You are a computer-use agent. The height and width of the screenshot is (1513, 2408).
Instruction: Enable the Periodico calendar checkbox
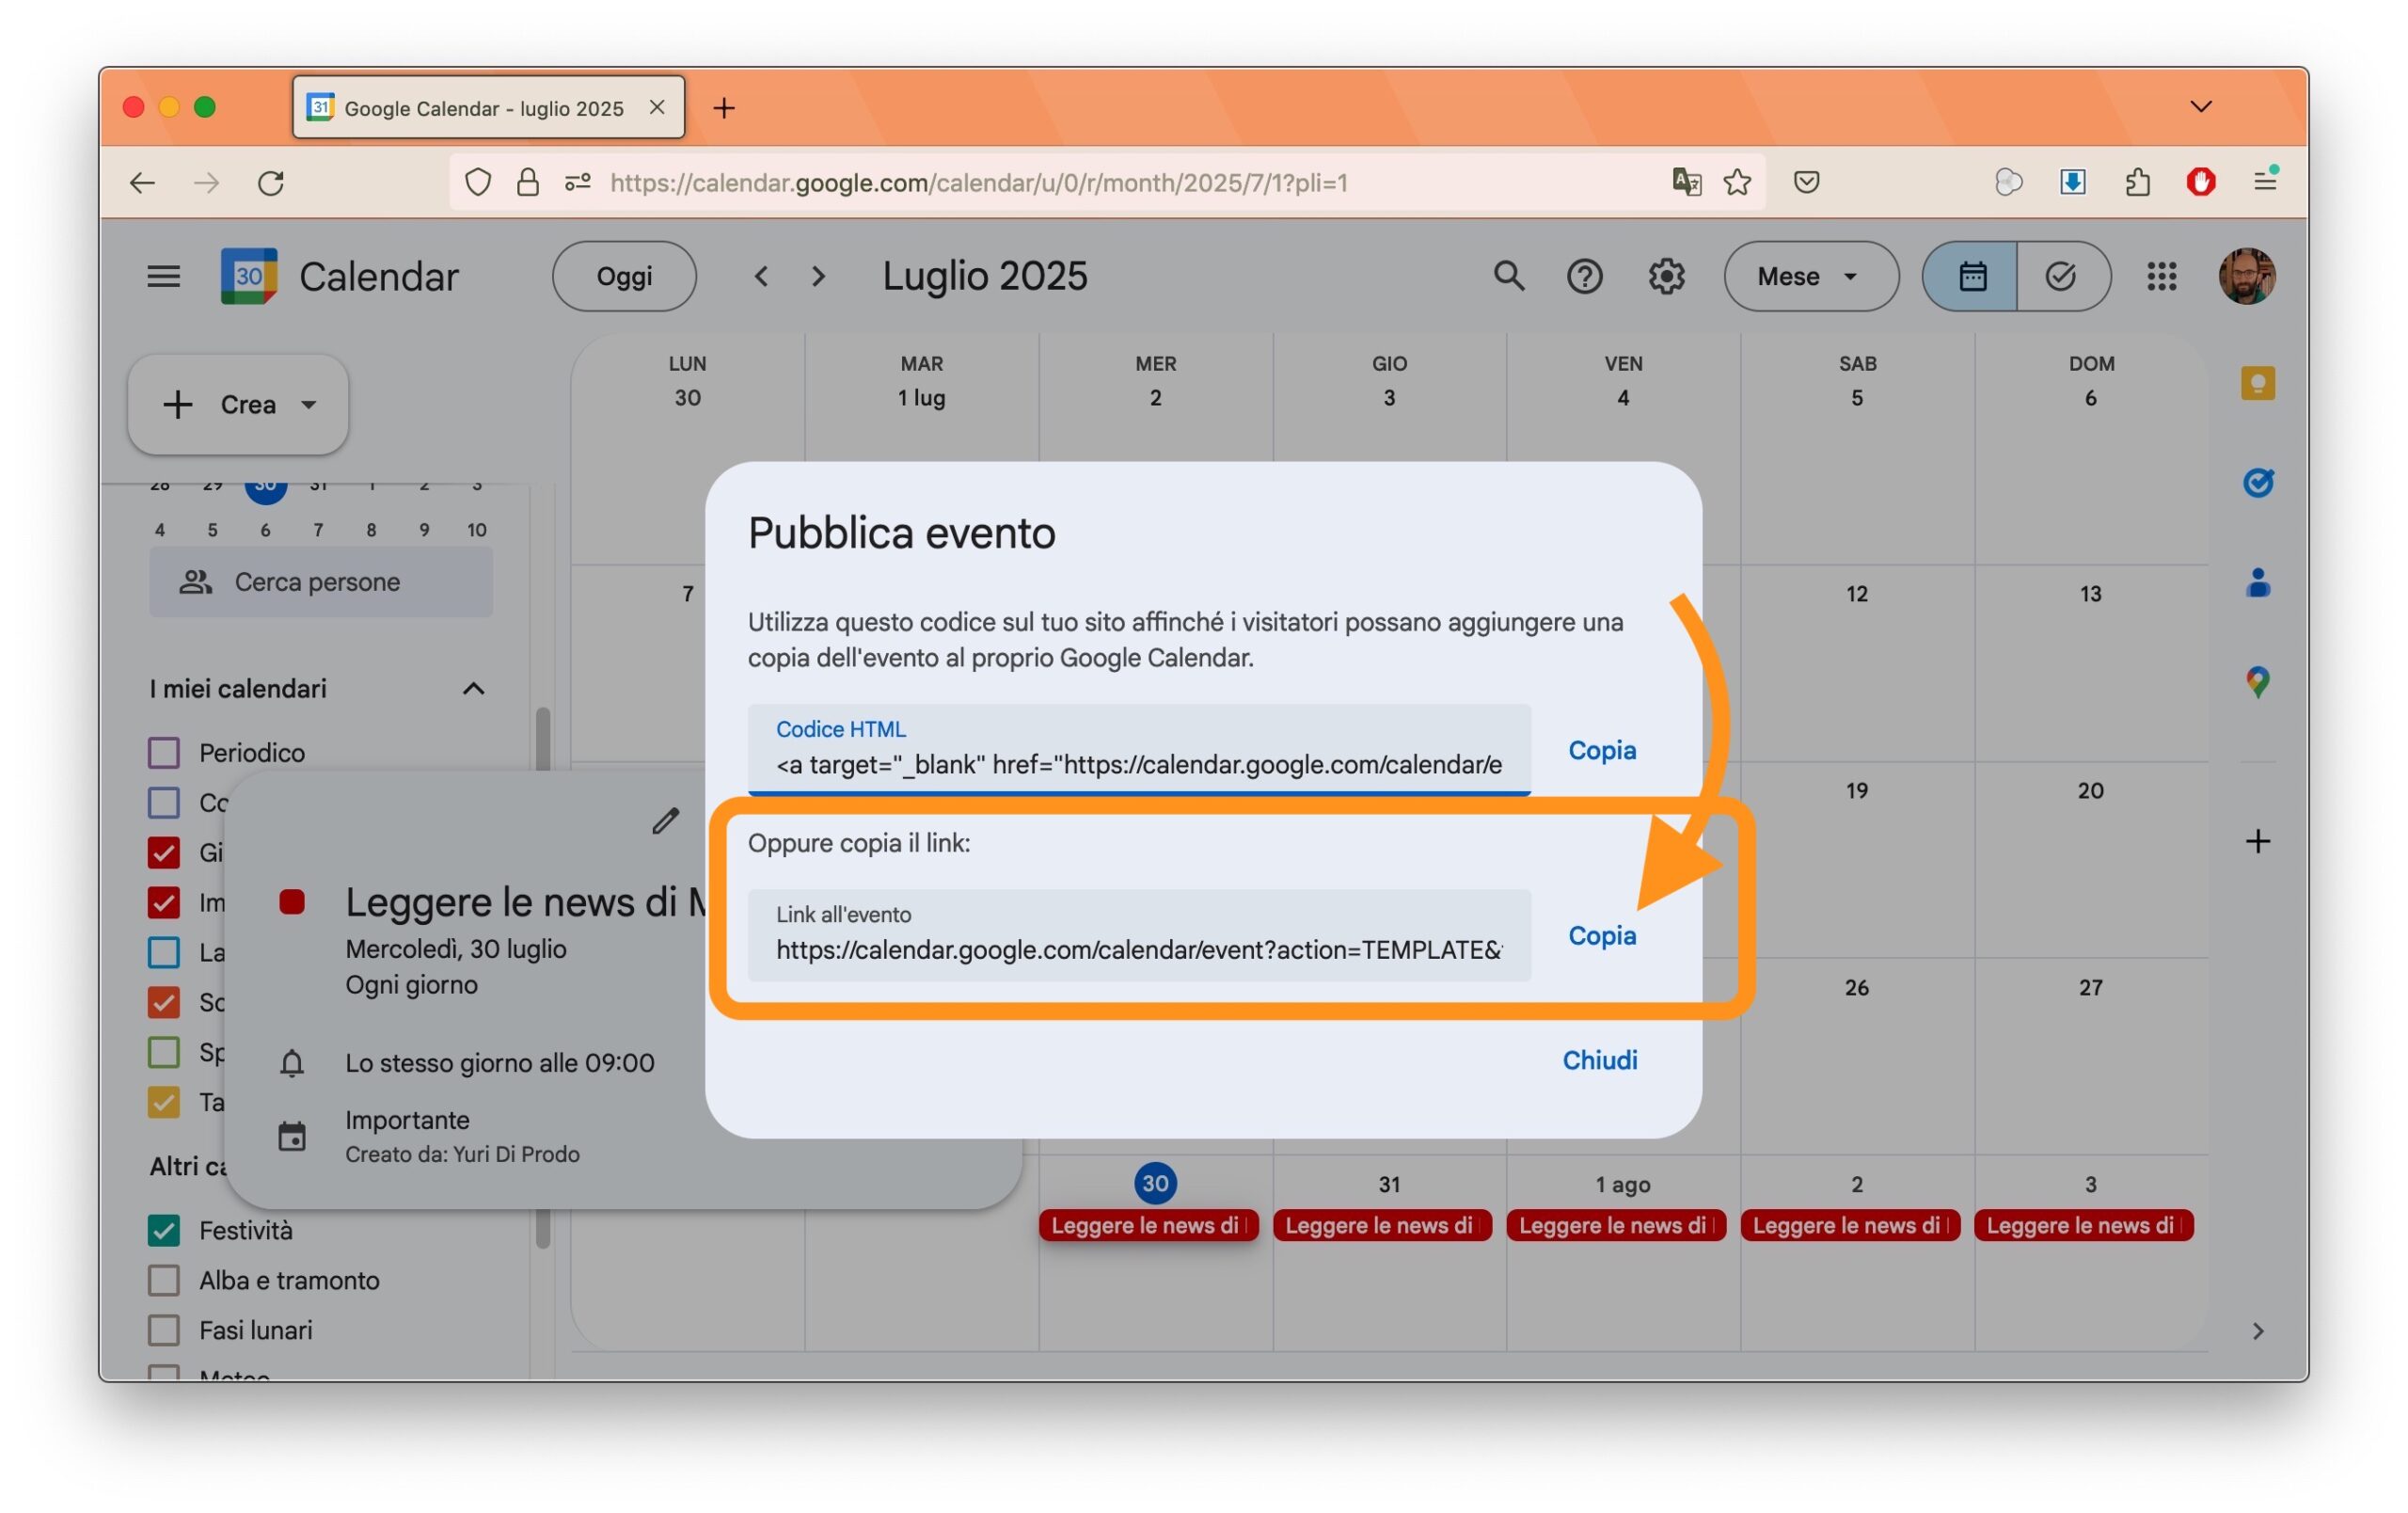[164, 752]
